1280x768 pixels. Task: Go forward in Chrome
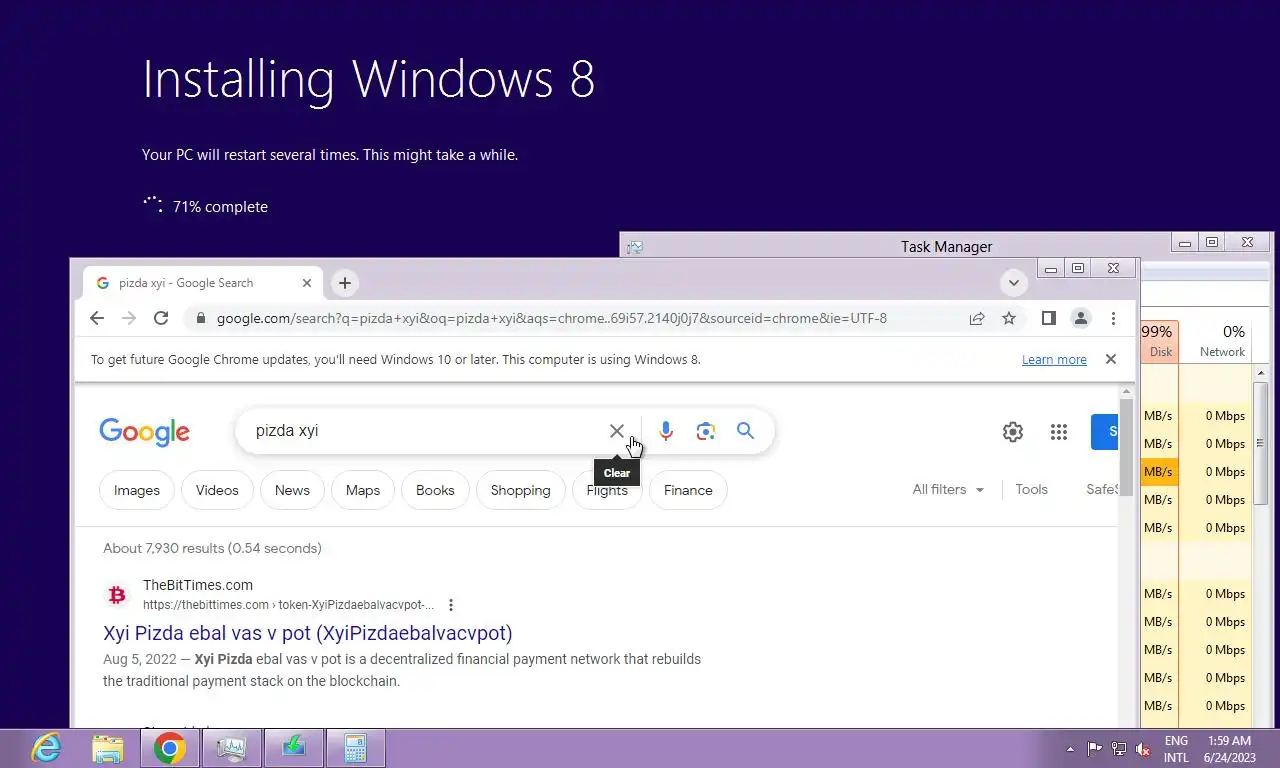[129, 318]
